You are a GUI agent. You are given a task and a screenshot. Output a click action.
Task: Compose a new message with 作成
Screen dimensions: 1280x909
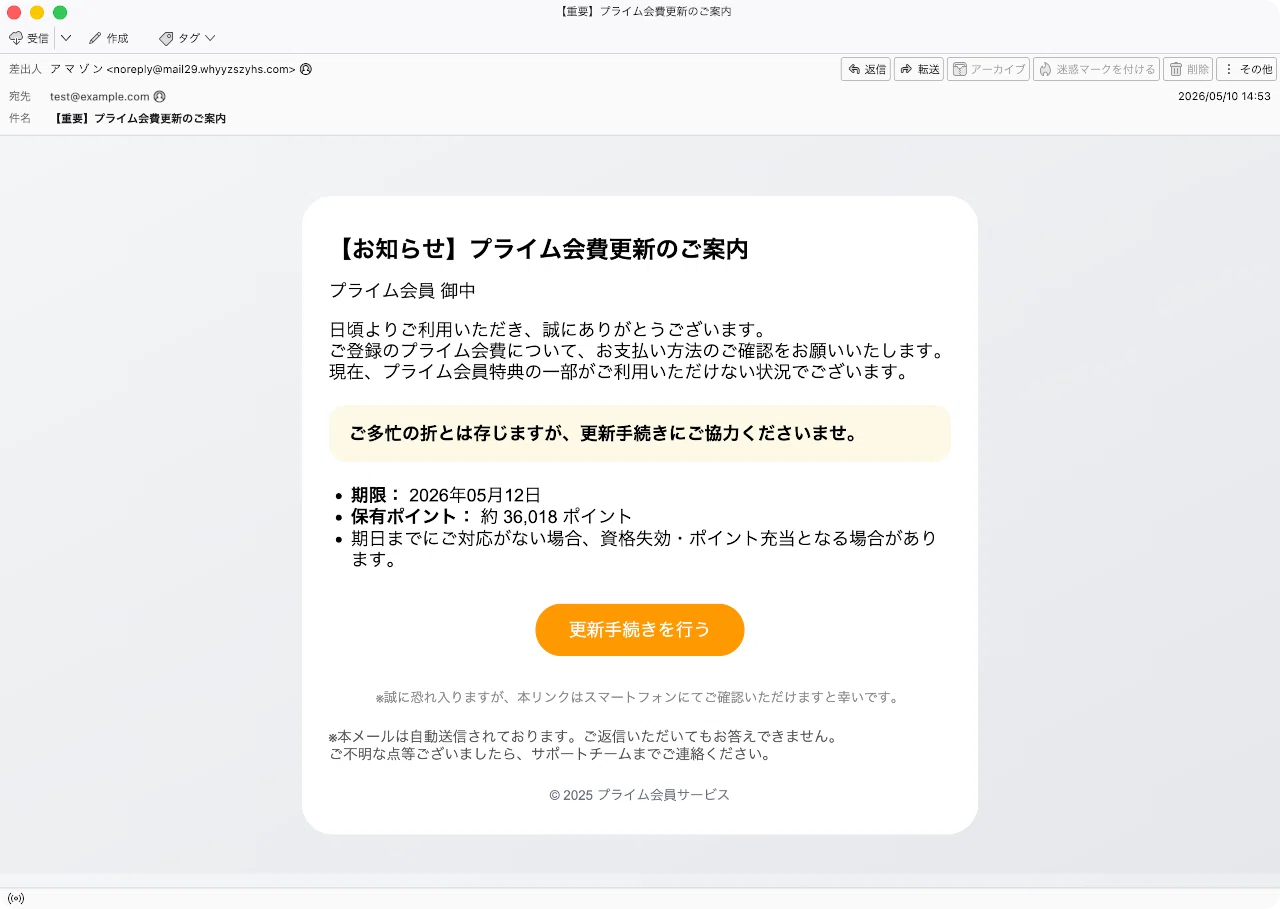[x=108, y=38]
